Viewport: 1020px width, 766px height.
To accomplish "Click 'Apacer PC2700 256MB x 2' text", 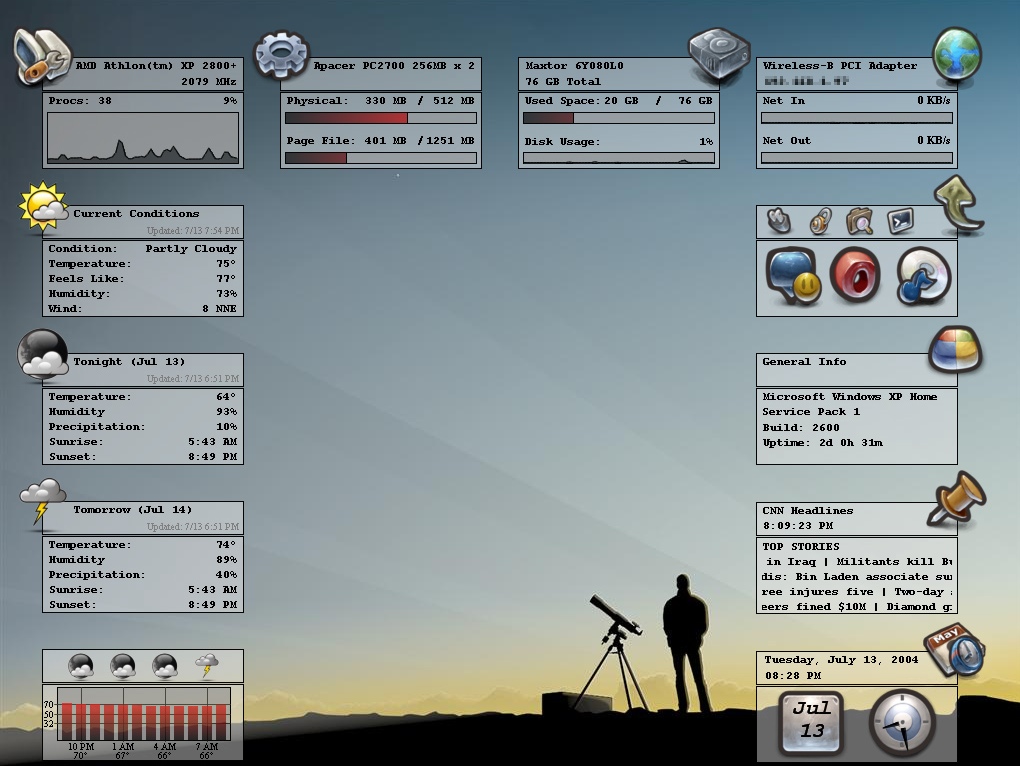I will coord(394,65).
